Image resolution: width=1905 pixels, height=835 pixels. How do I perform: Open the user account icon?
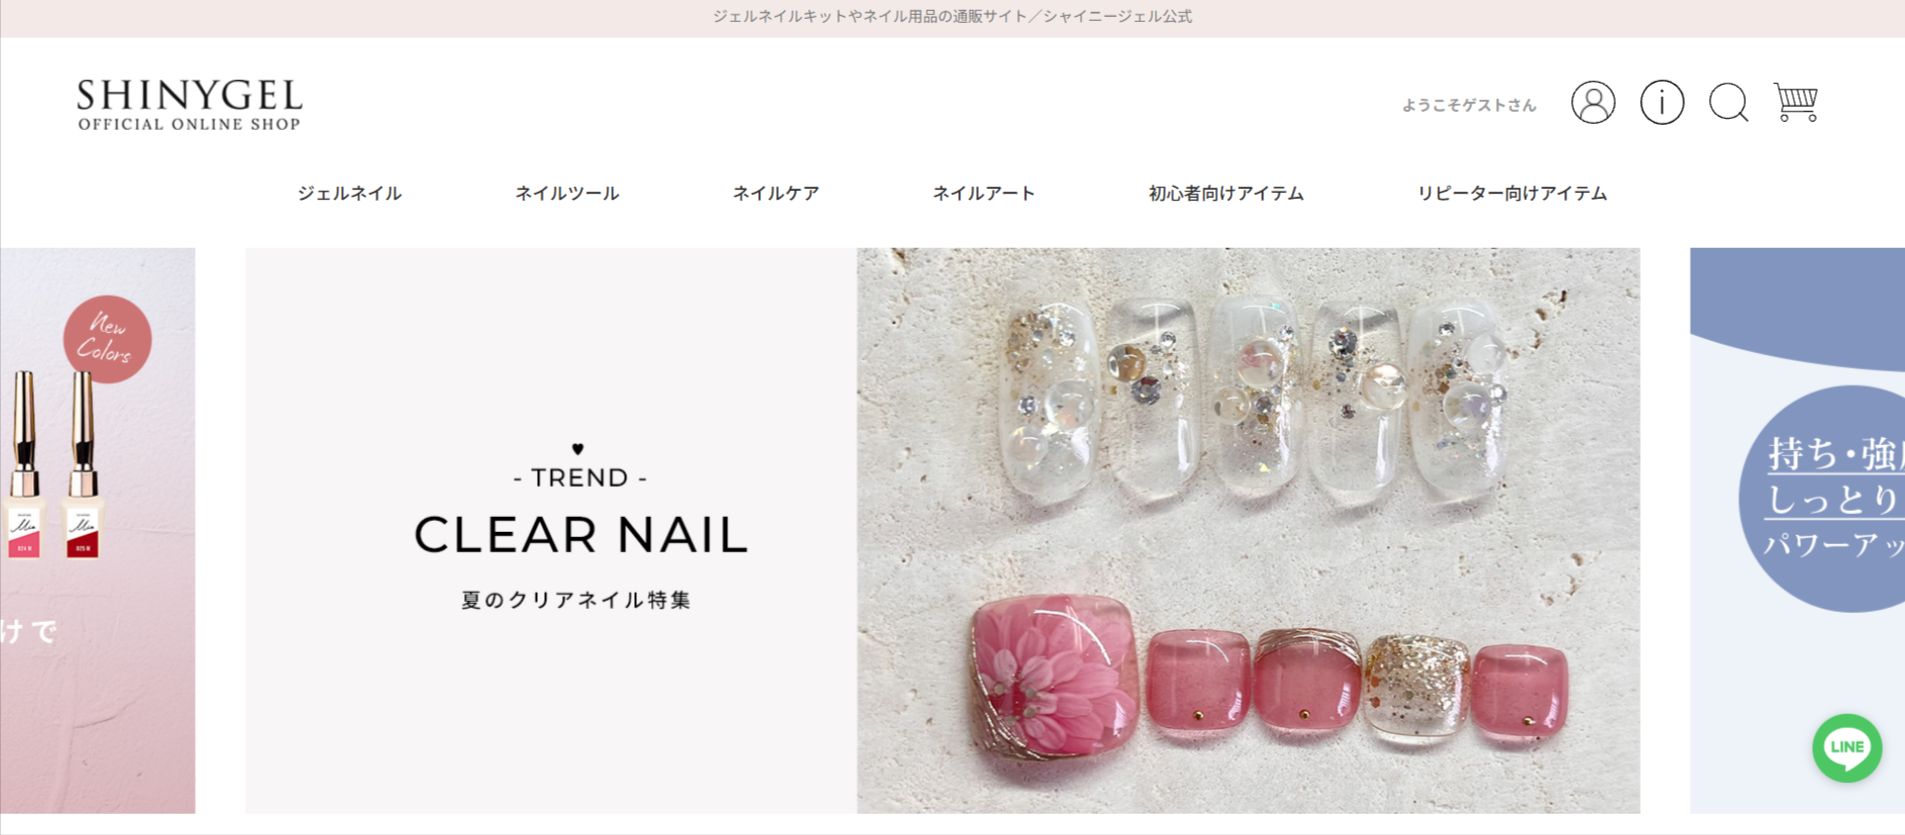(1593, 102)
